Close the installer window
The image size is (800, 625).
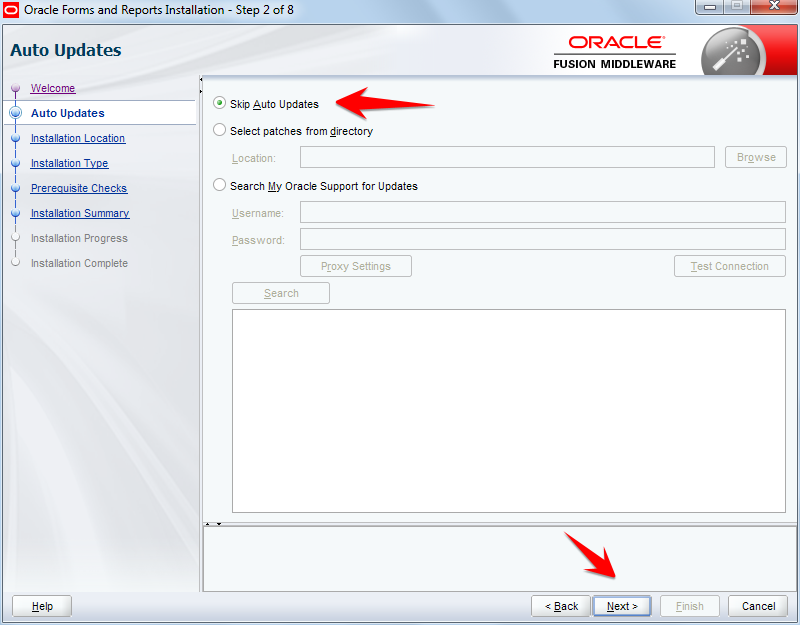(x=774, y=7)
